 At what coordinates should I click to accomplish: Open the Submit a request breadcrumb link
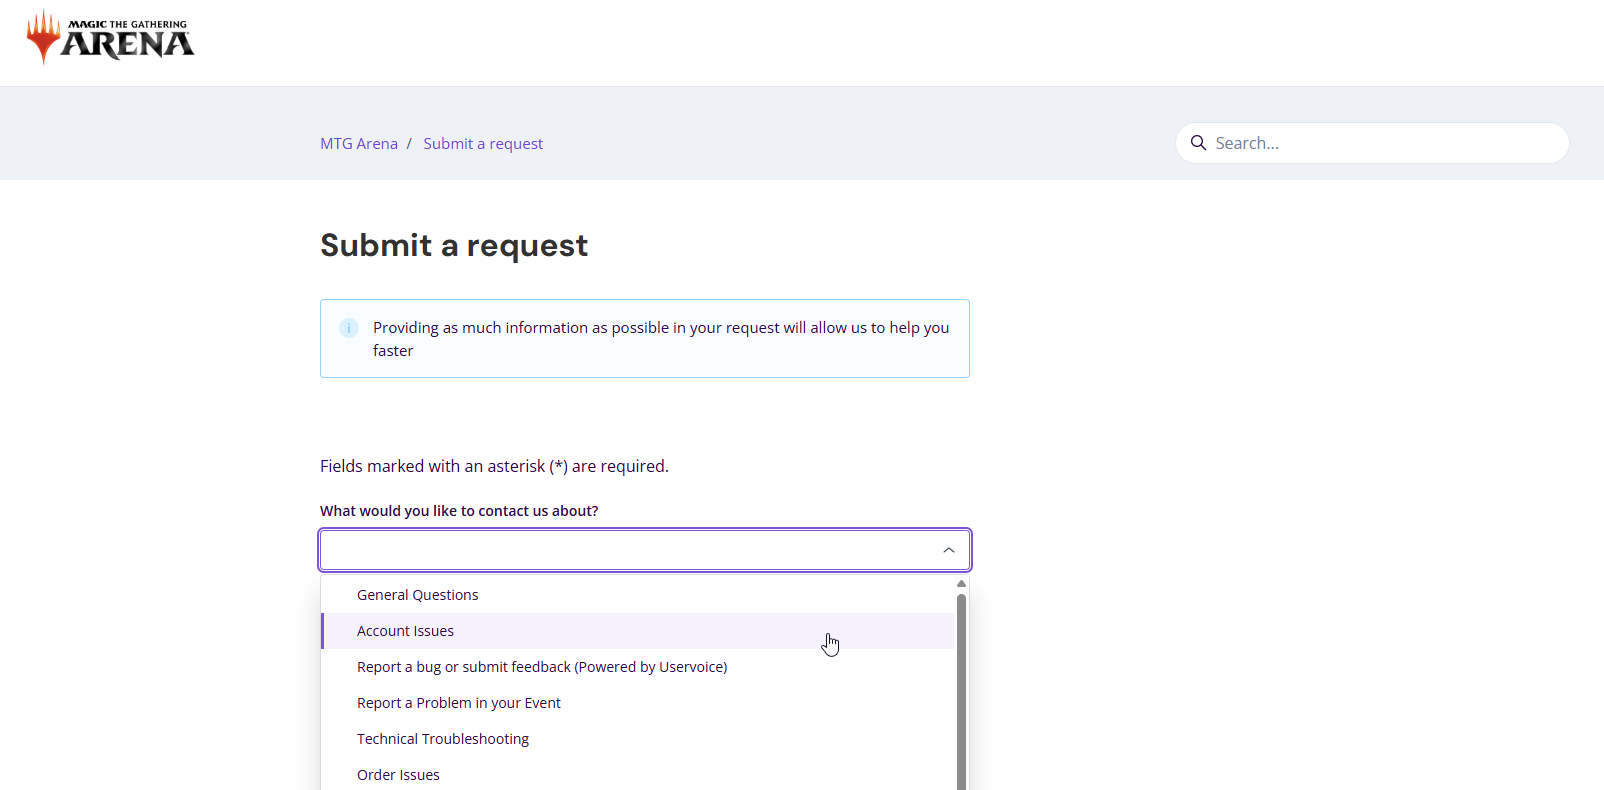[x=483, y=144]
